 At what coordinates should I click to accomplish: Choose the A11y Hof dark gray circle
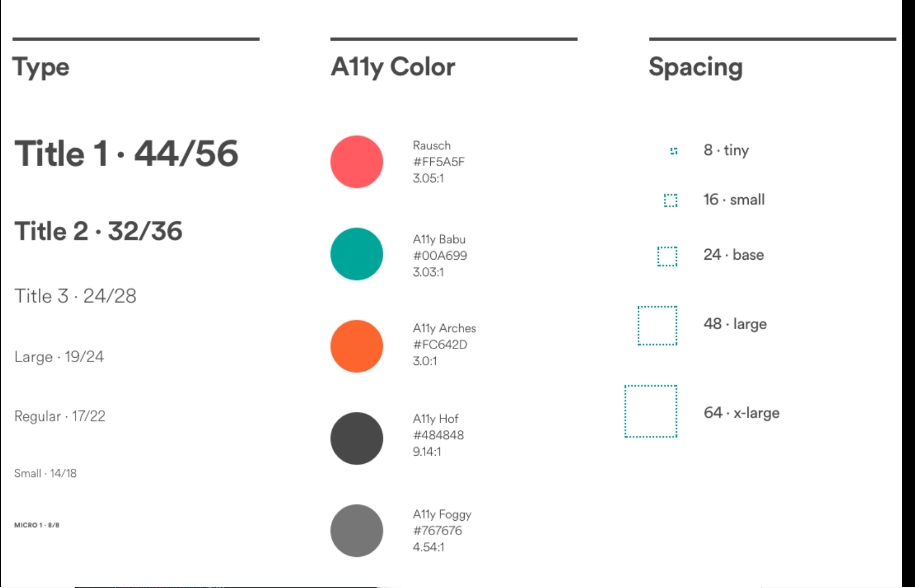click(x=357, y=438)
